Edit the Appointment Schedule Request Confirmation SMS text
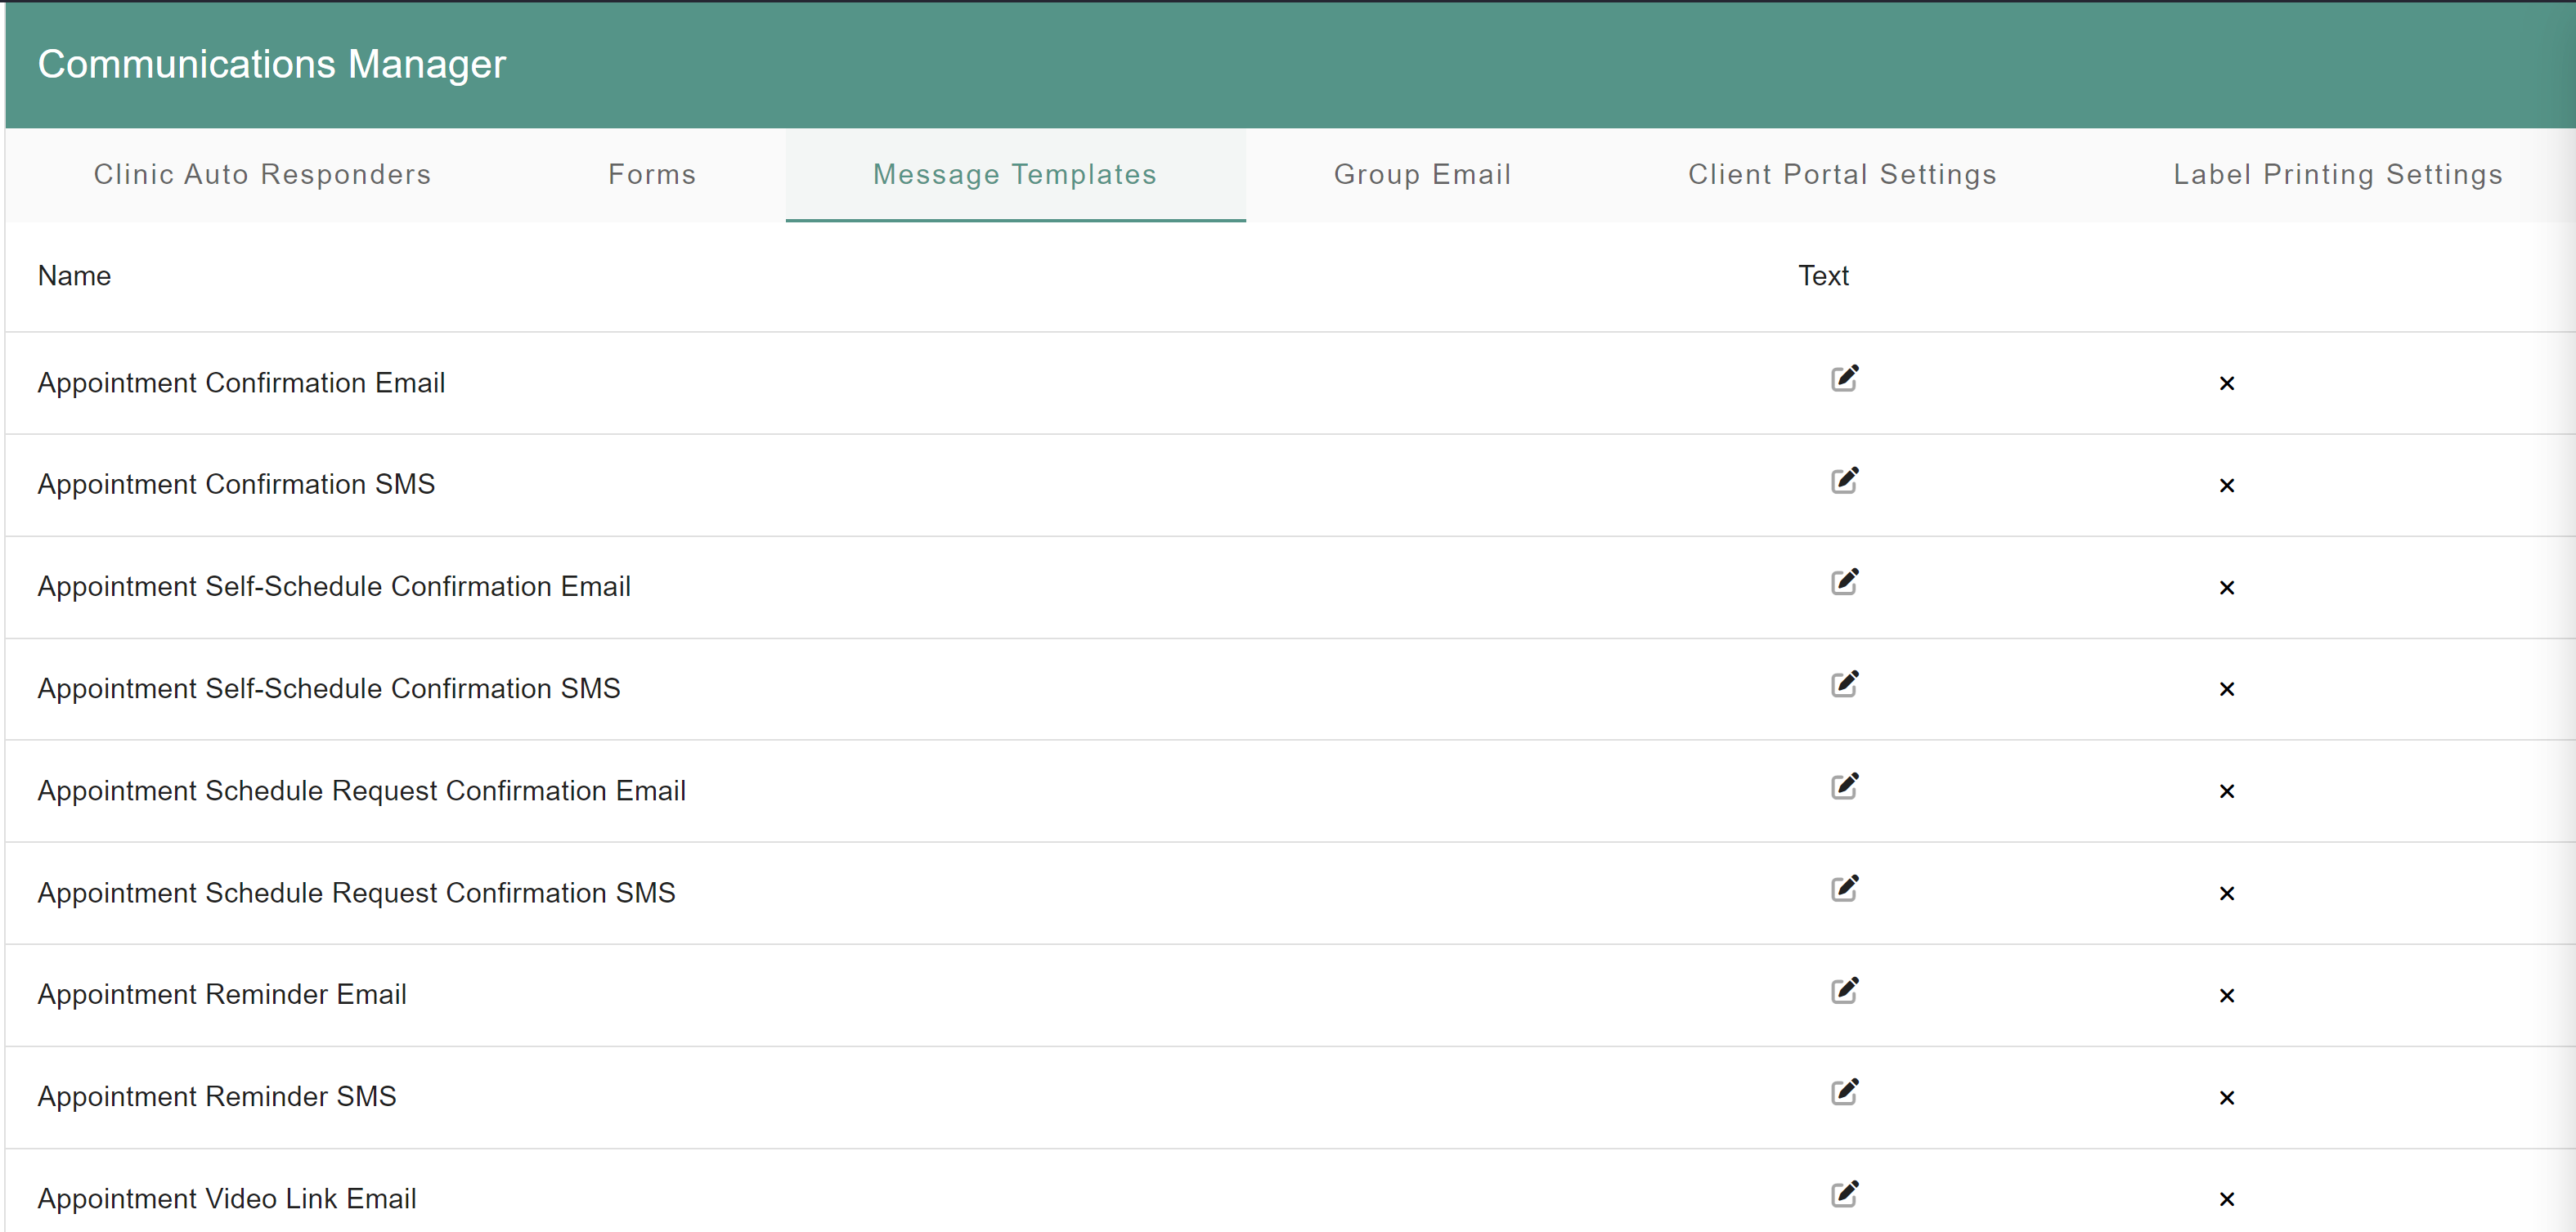 (x=1844, y=889)
